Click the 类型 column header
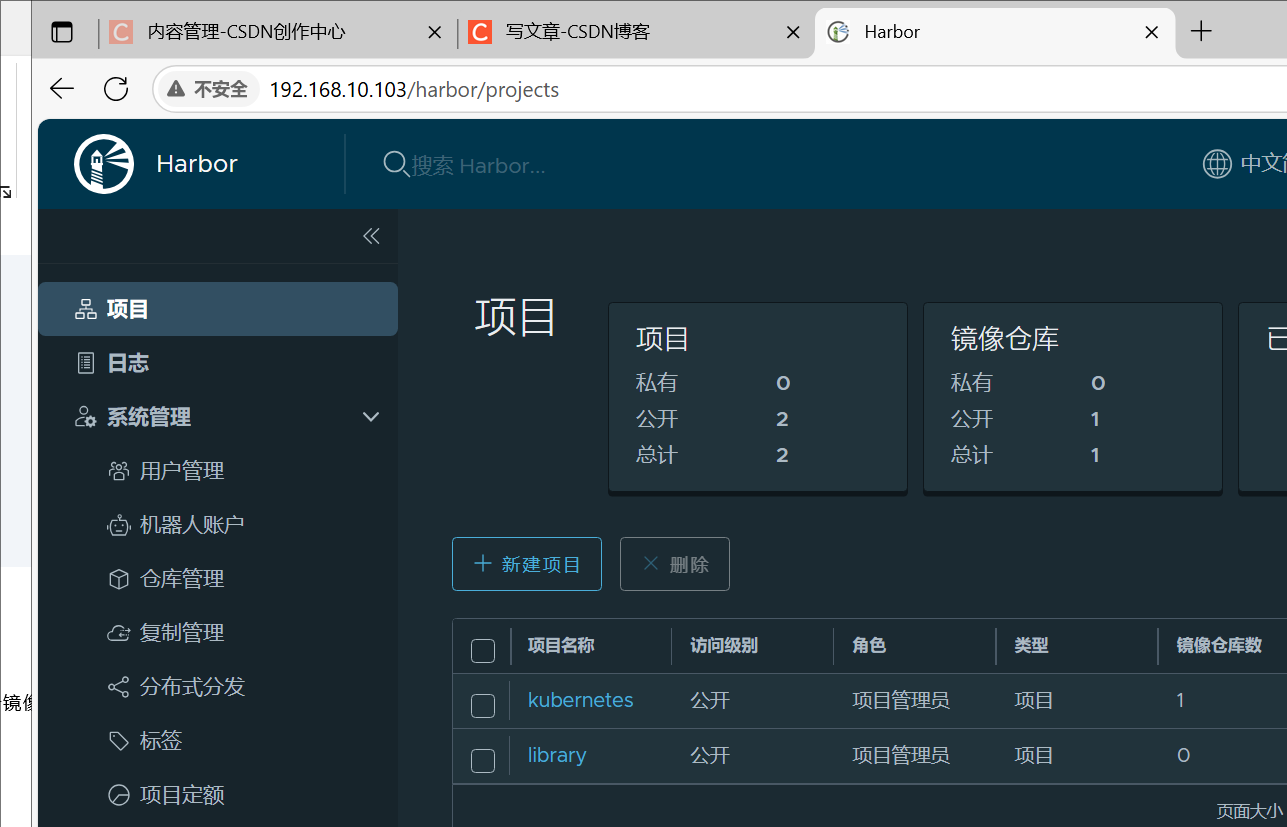Image resolution: width=1287 pixels, height=827 pixels. click(1031, 646)
